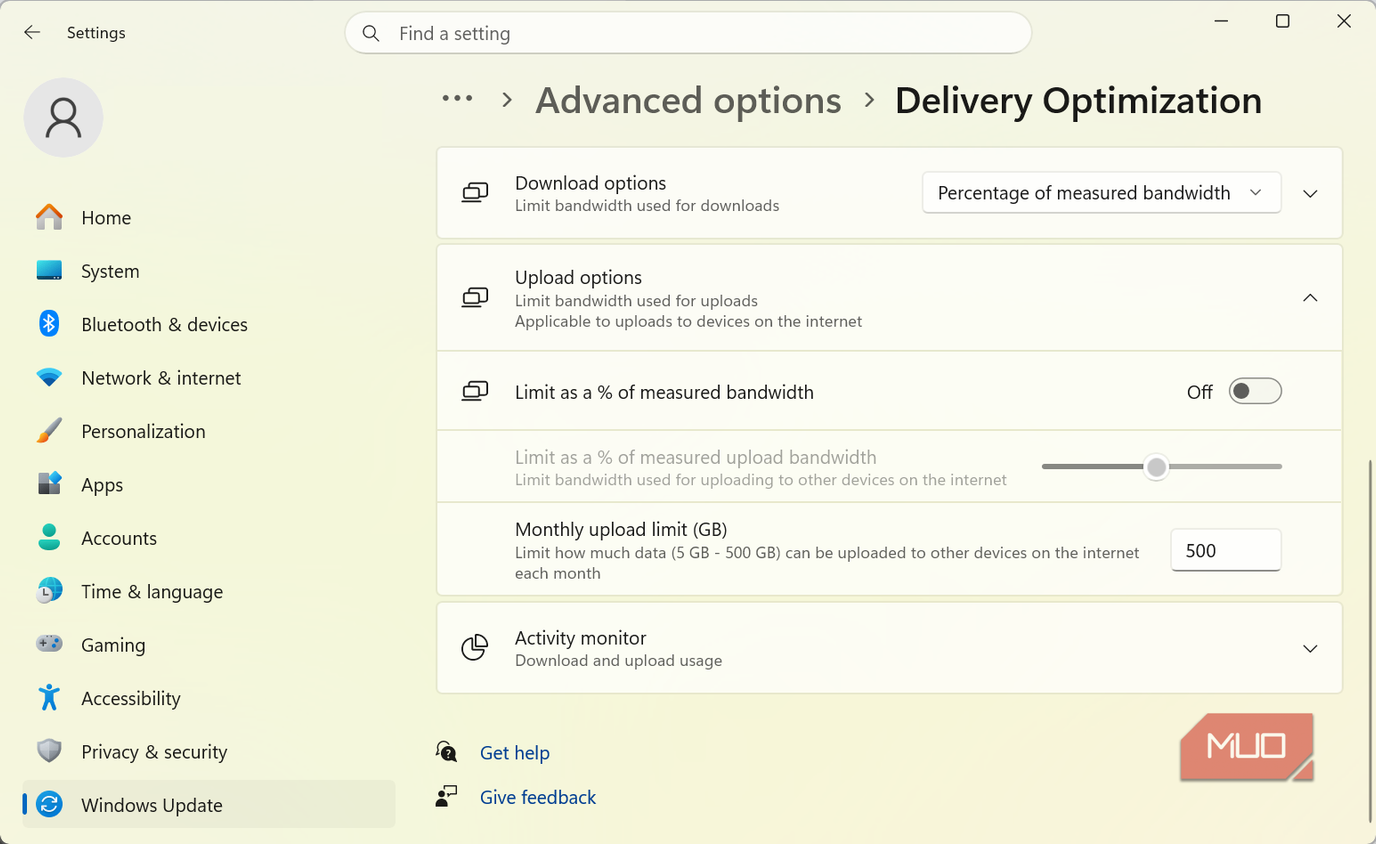Click the Windows Update sync icon
1376x844 pixels.
pyautogui.click(x=49, y=805)
